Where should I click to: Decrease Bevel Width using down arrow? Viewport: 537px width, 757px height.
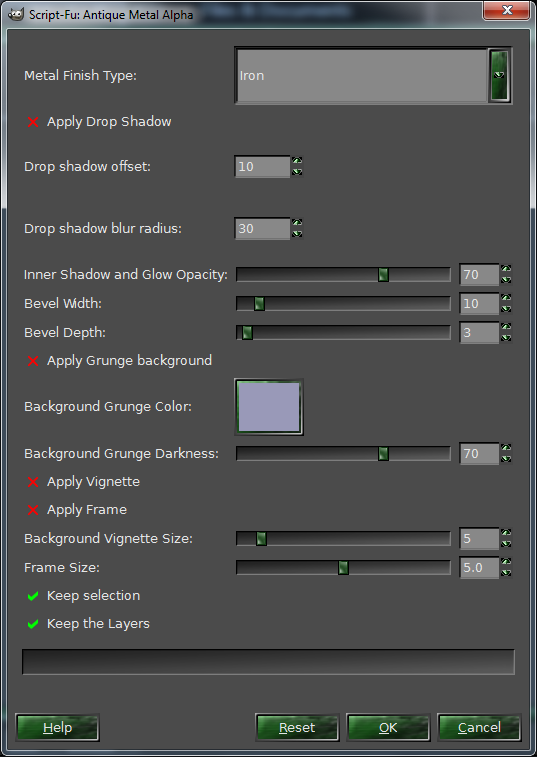[506, 309]
